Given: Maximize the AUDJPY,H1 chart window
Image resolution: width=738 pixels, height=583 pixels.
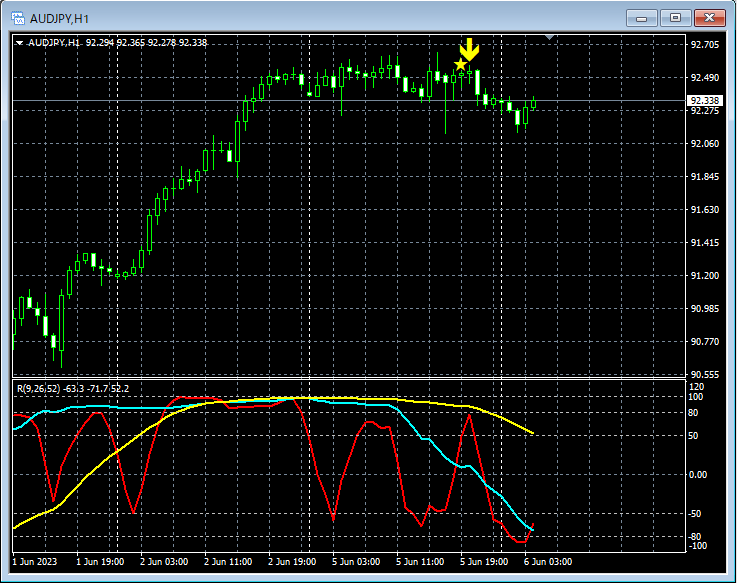Looking at the screenshot, I should coord(676,17).
